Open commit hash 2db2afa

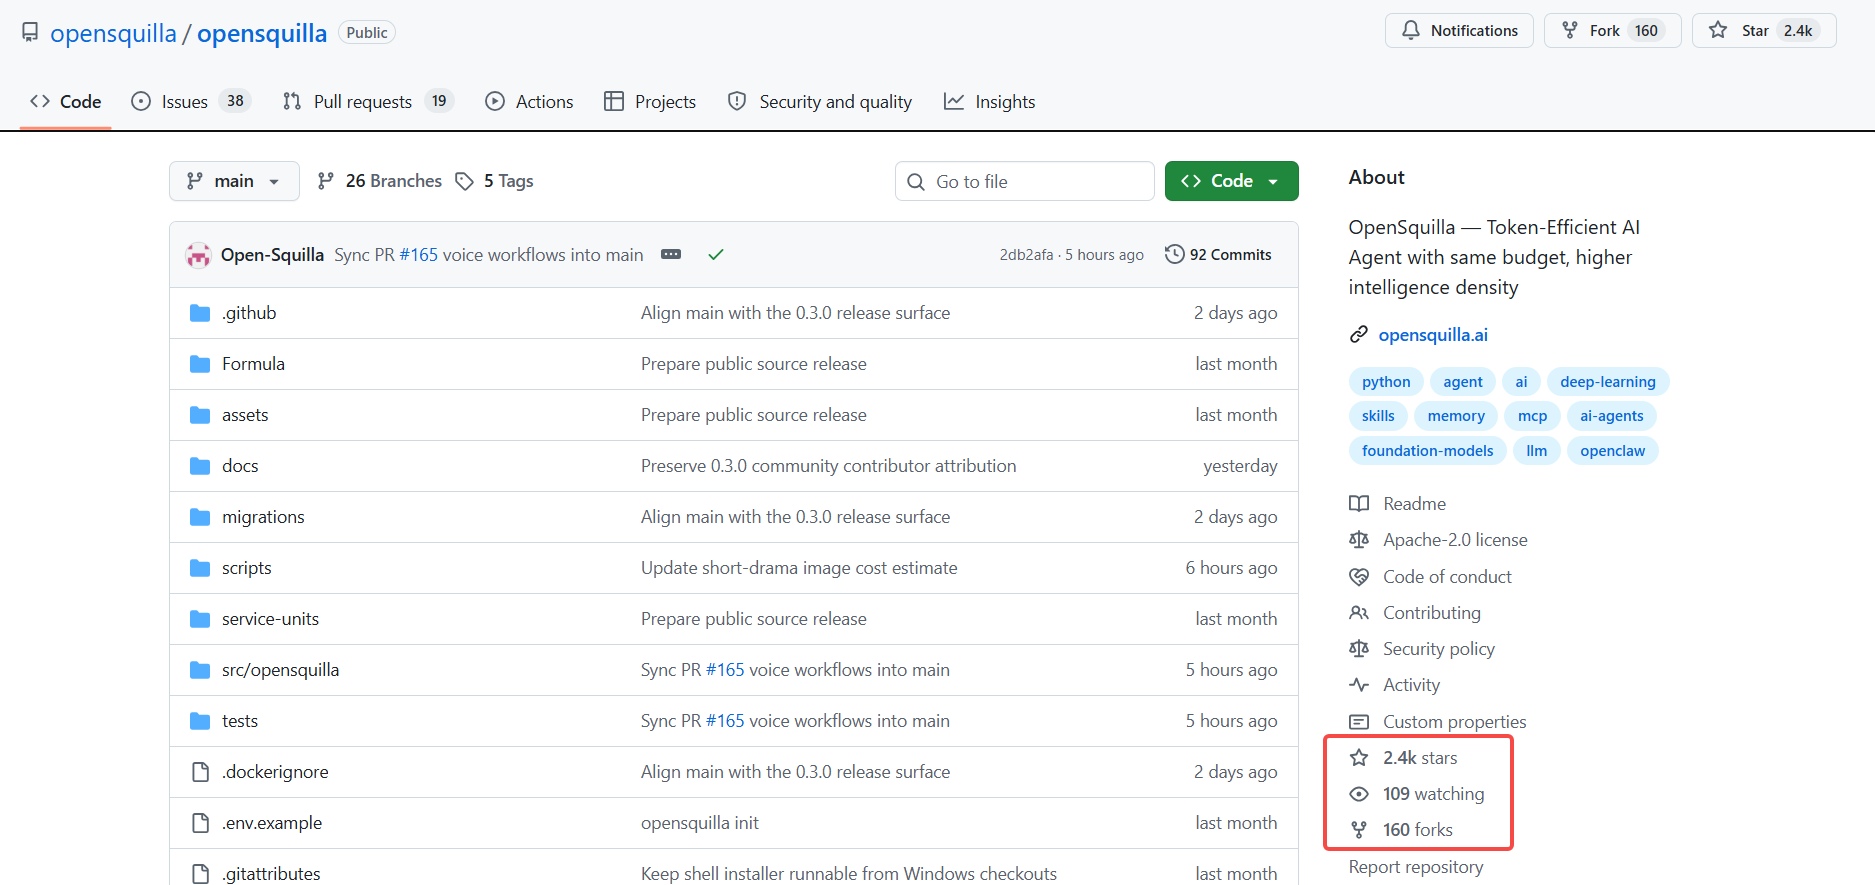(x=1026, y=255)
